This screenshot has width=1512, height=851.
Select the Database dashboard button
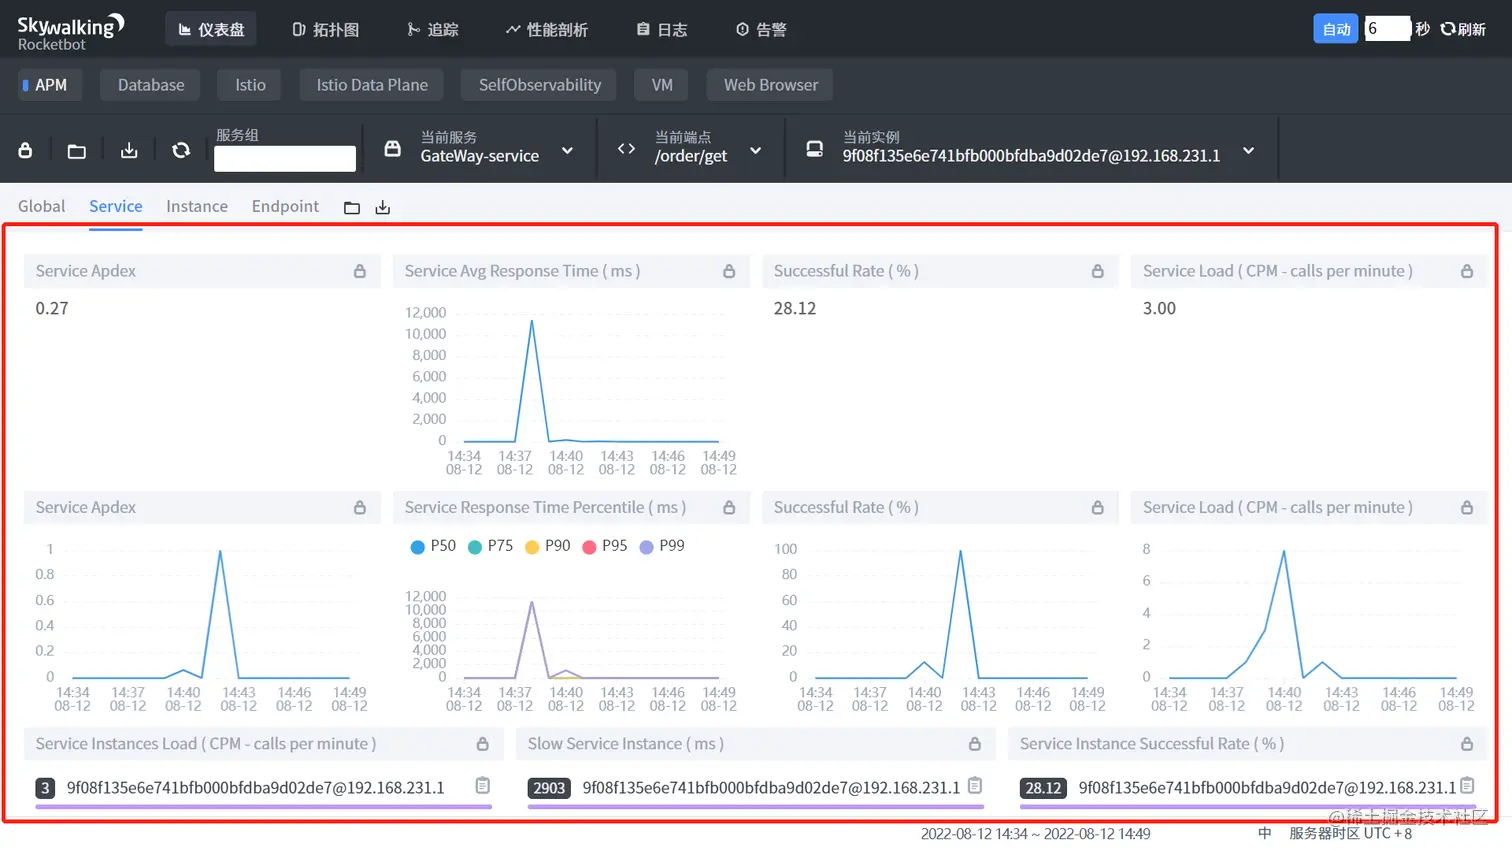tap(151, 85)
